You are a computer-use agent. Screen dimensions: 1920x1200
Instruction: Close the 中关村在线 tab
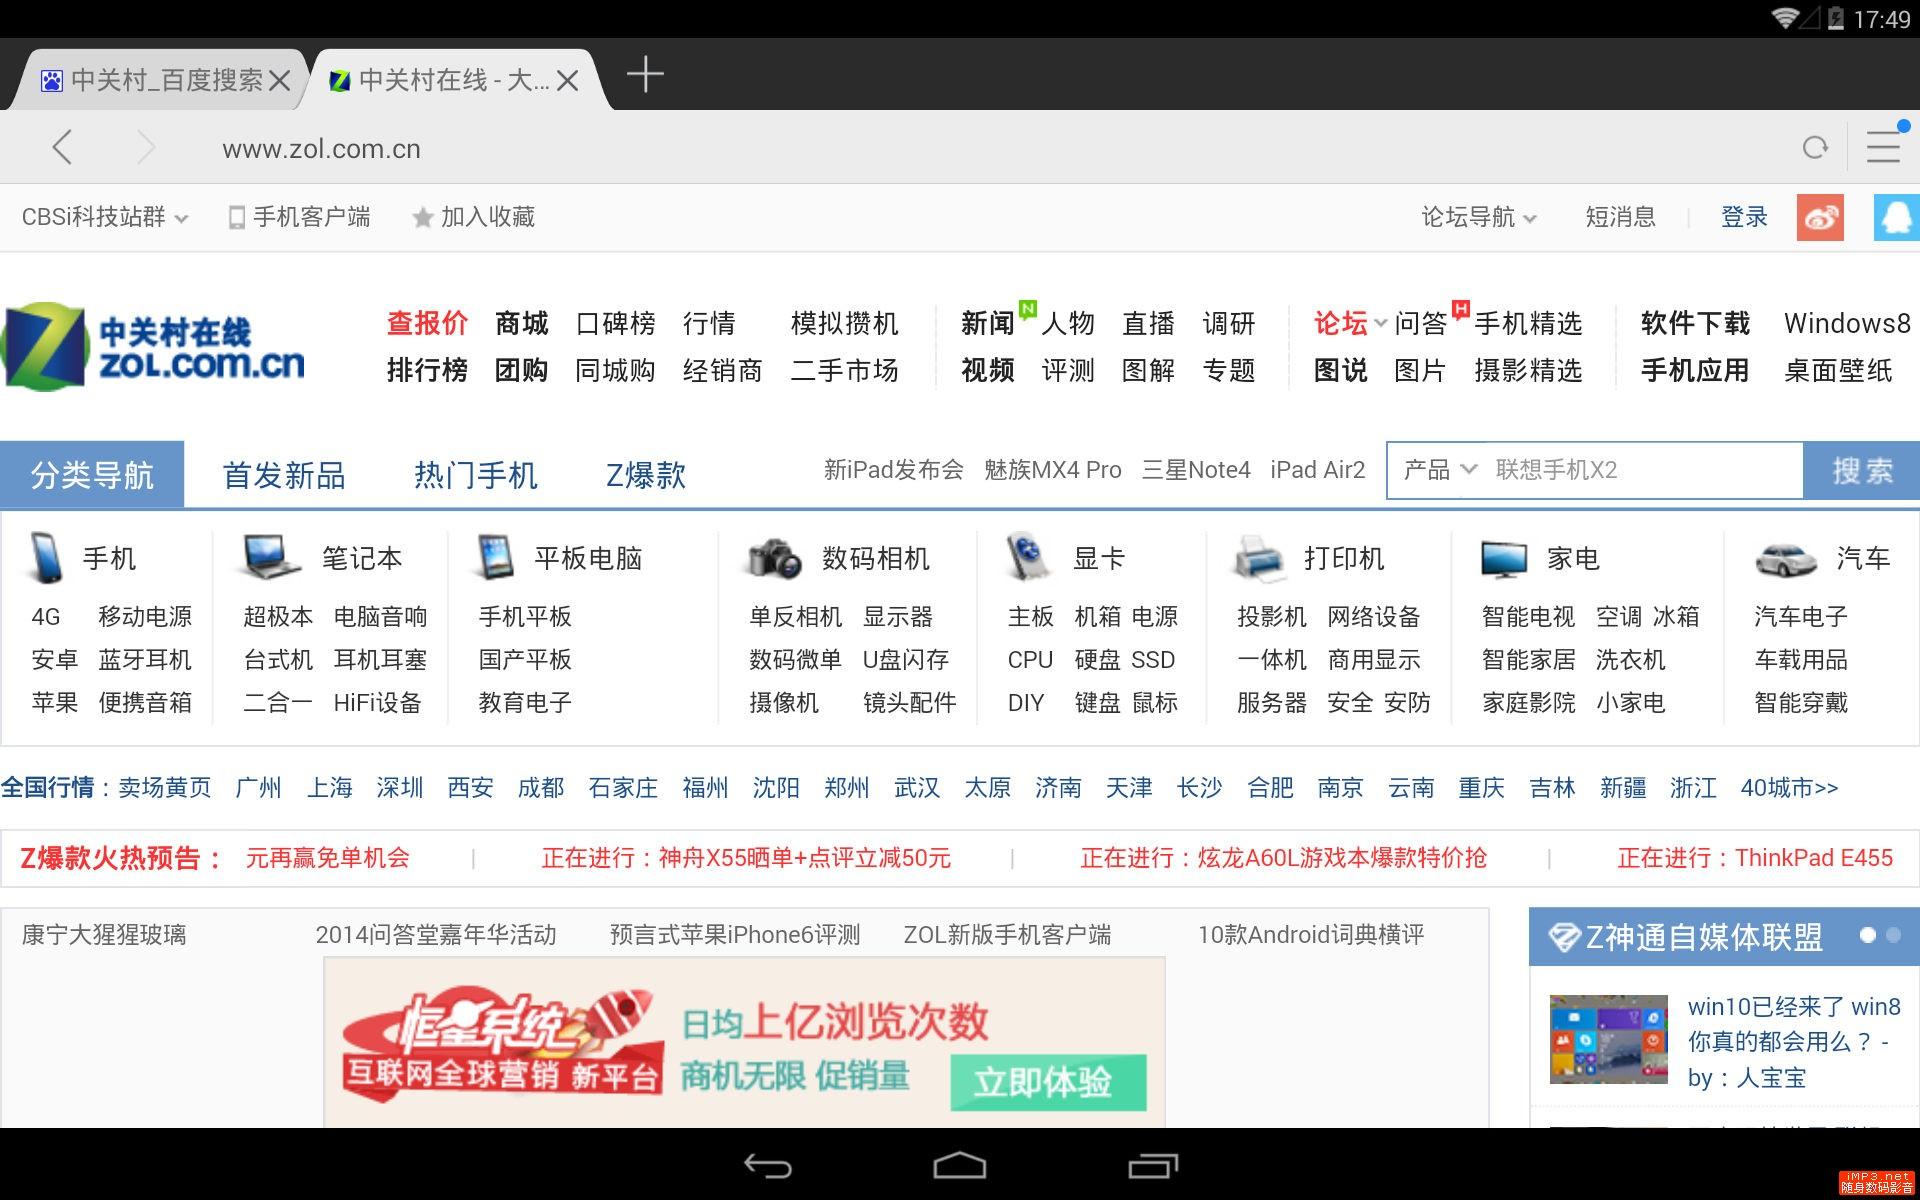click(568, 80)
